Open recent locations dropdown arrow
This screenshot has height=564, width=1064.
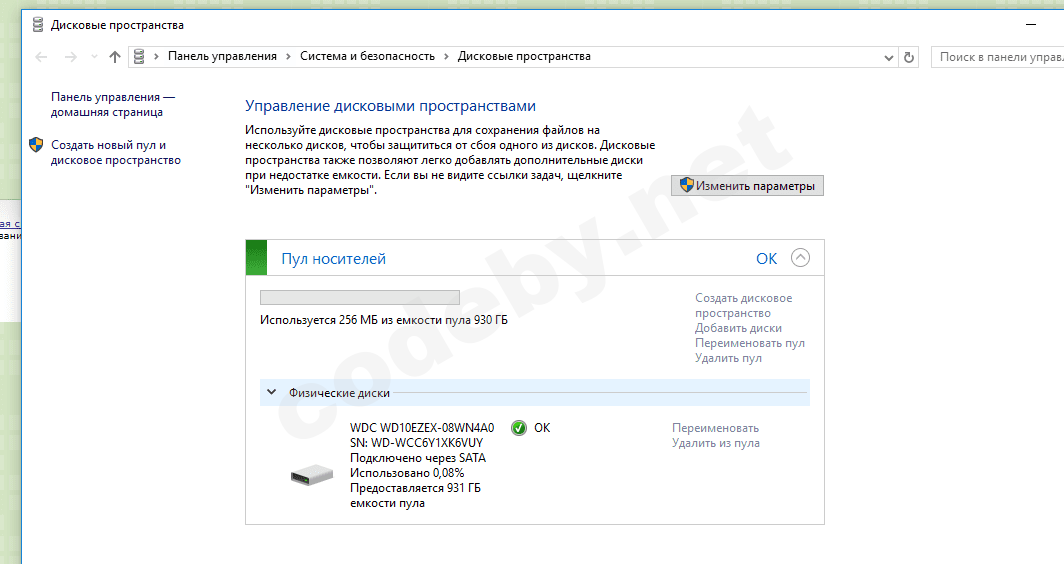[94, 57]
